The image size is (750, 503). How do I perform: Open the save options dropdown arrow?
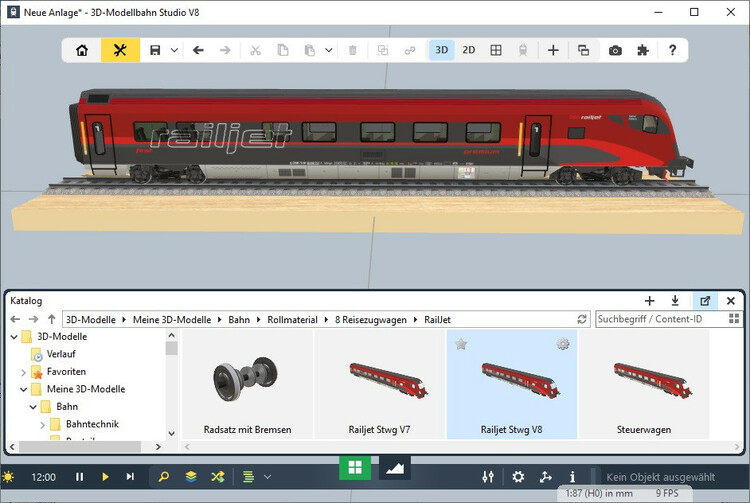point(174,50)
